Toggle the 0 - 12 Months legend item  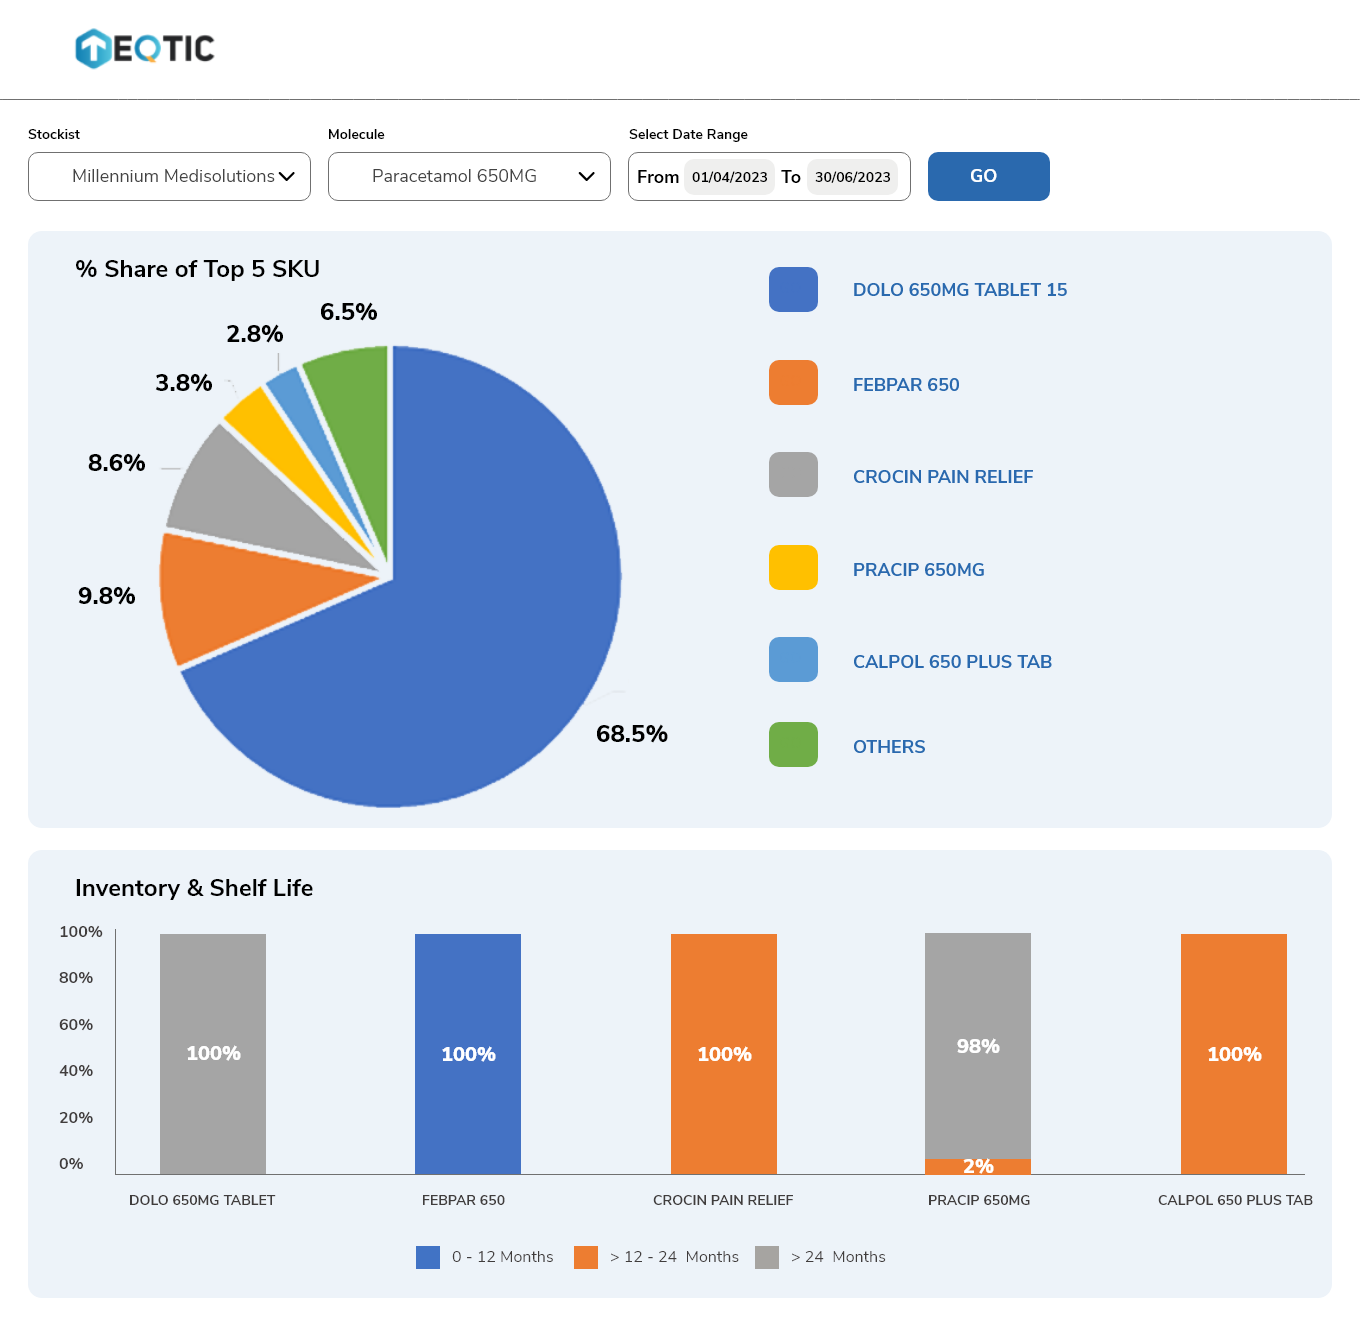coord(485,1257)
